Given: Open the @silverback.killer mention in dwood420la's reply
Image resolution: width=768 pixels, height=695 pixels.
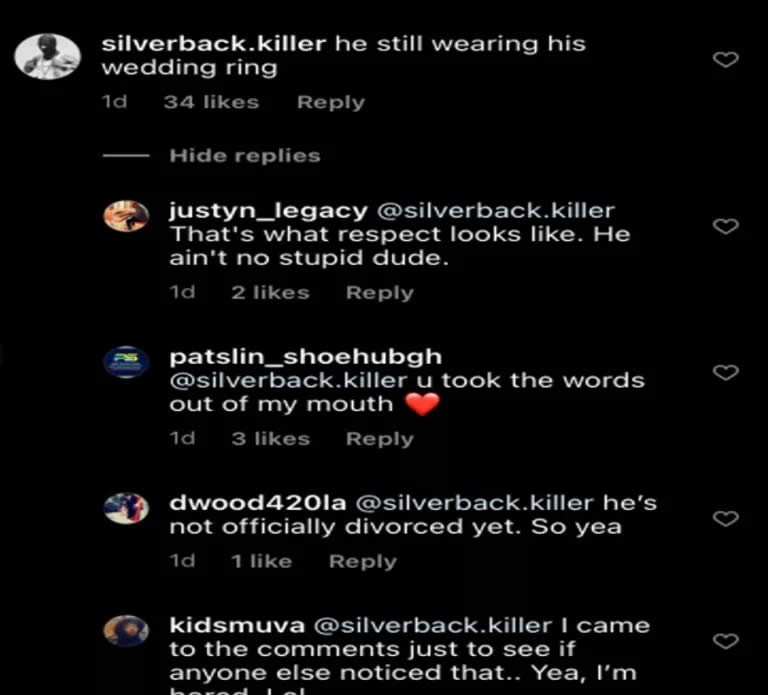Looking at the screenshot, I should pos(475,503).
